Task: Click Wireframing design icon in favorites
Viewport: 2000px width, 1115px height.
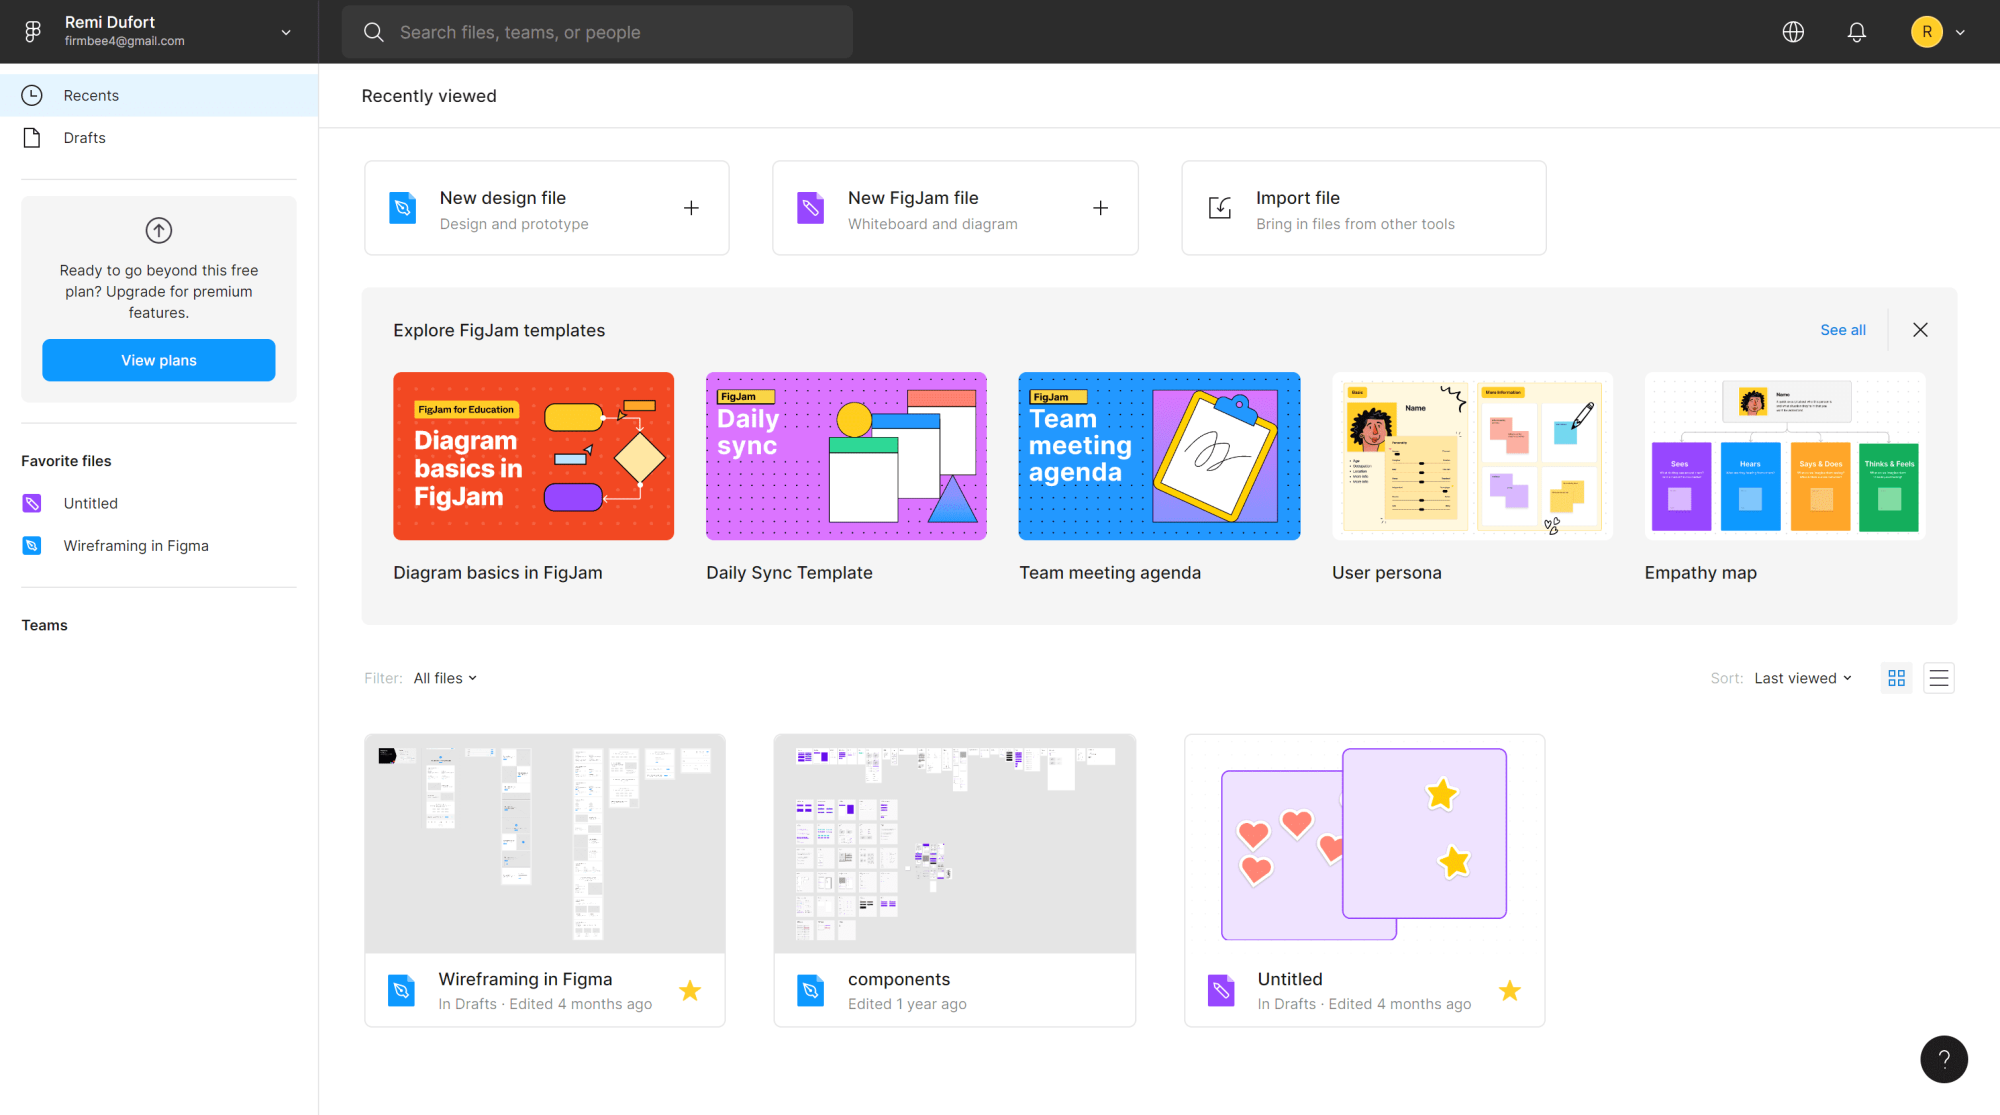Action: [x=32, y=545]
